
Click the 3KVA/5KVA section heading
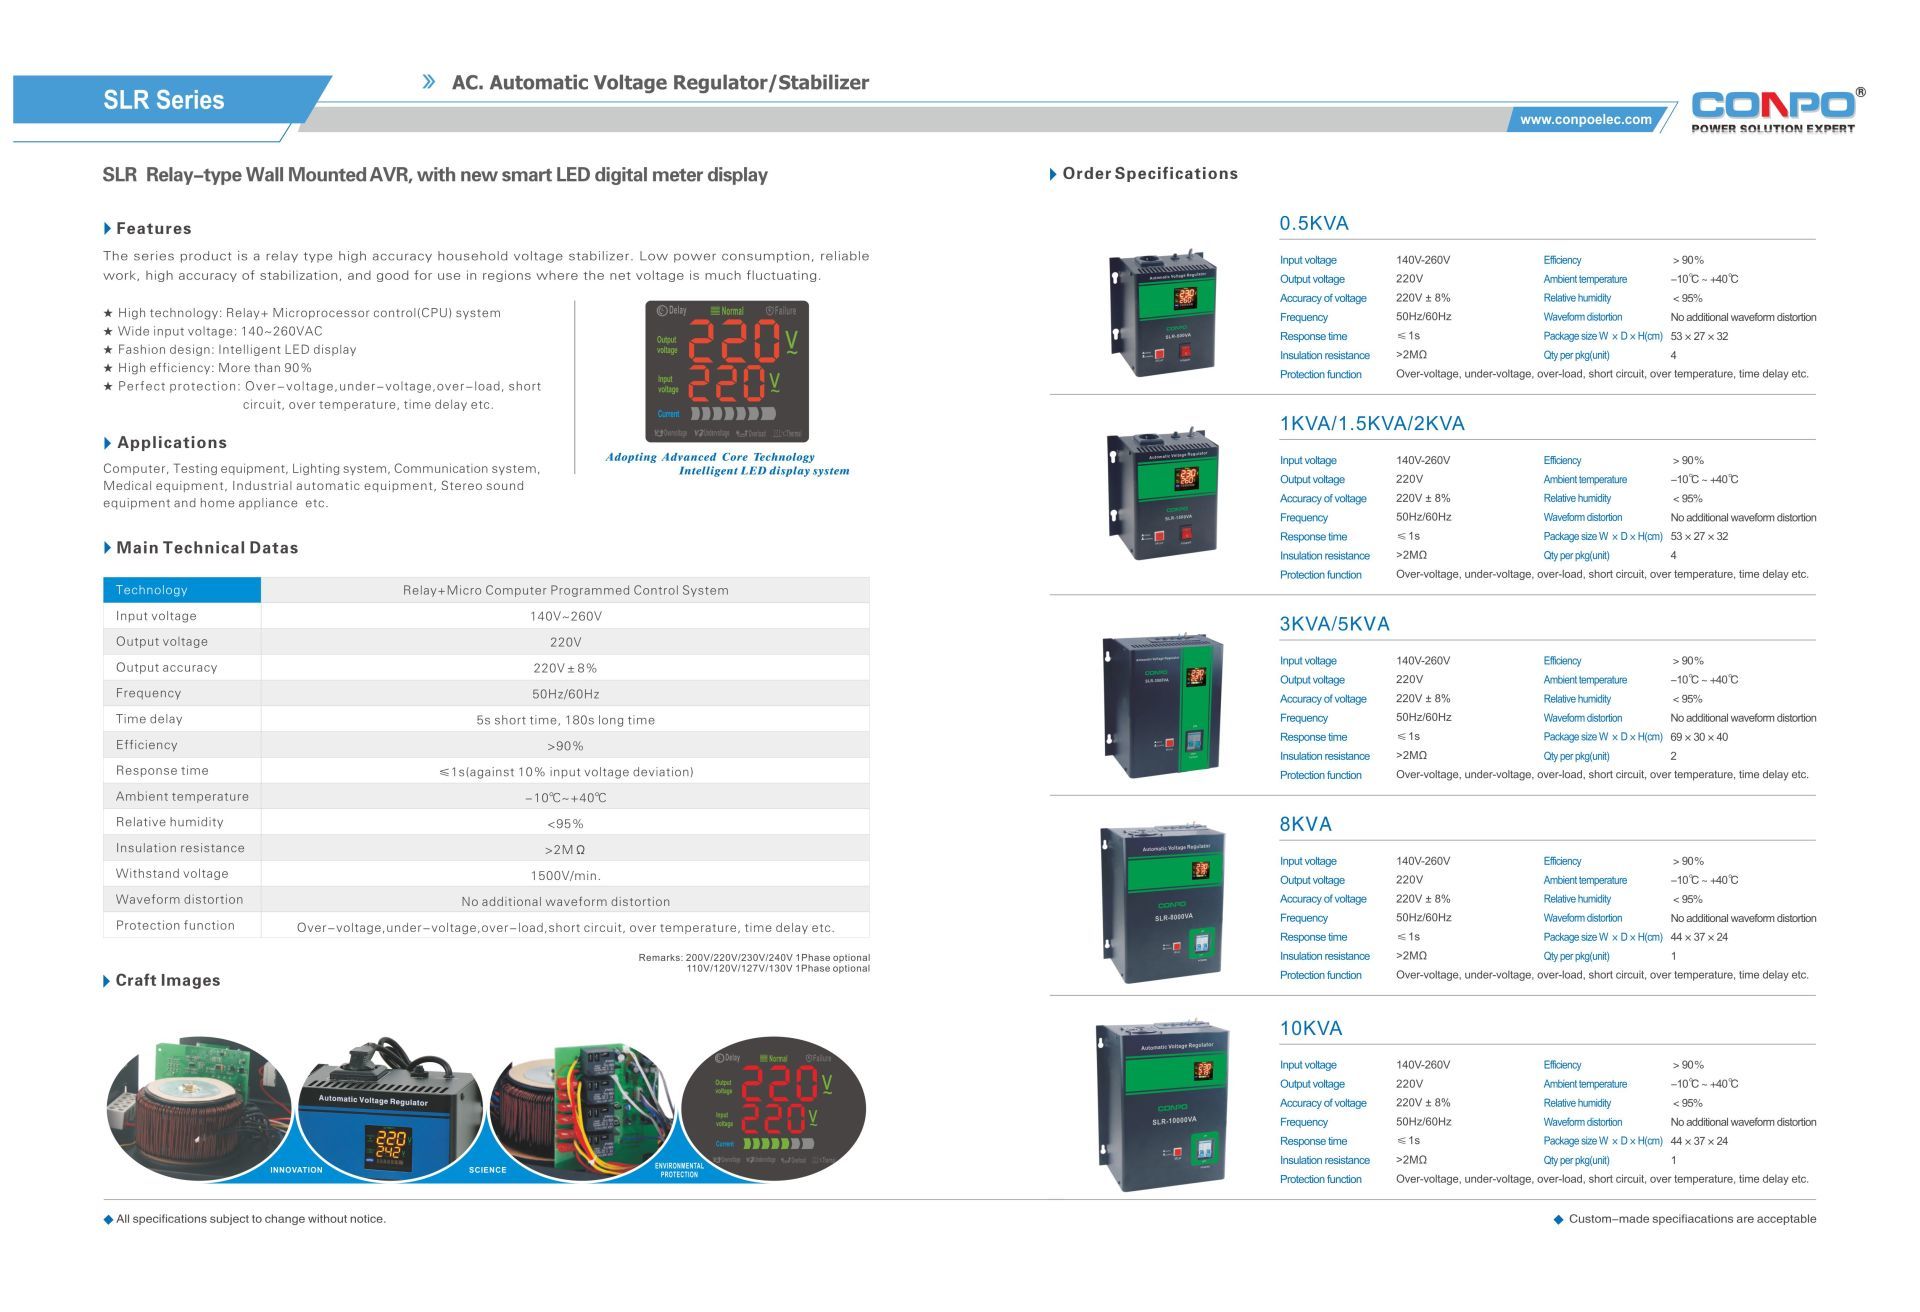tap(1334, 624)
